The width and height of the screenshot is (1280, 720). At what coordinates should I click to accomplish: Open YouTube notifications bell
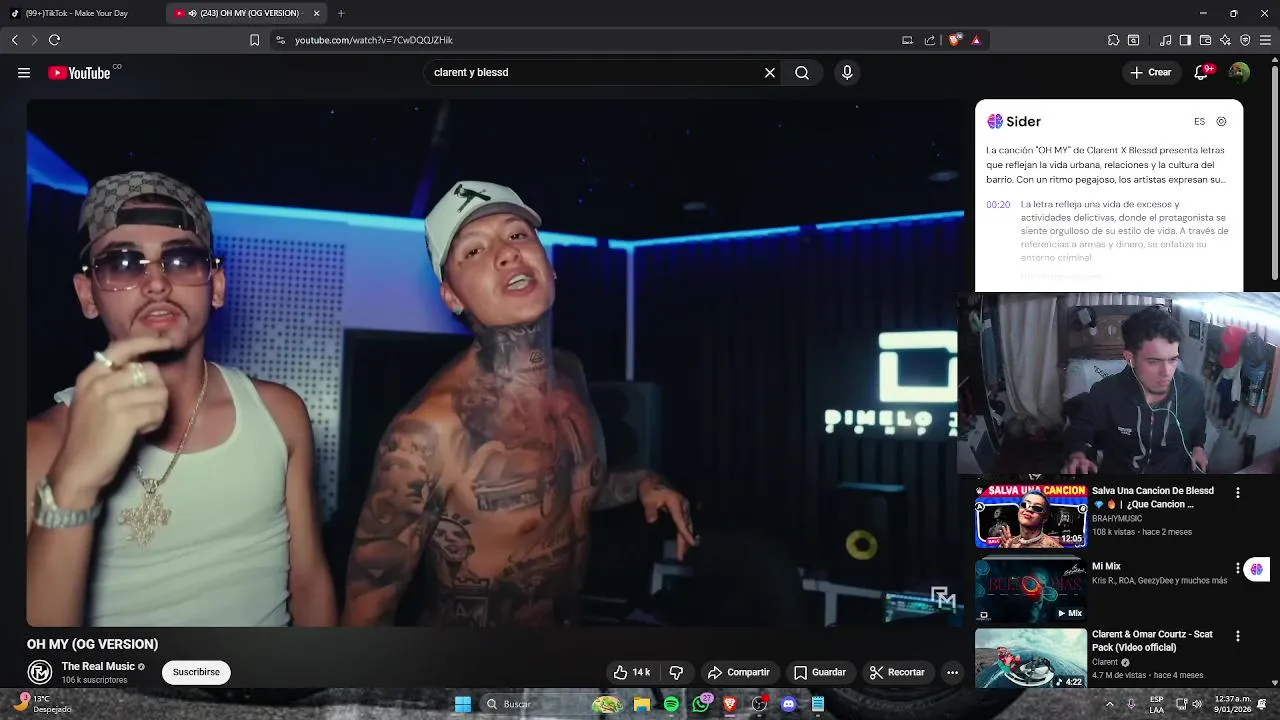[x=1202, y=73]
